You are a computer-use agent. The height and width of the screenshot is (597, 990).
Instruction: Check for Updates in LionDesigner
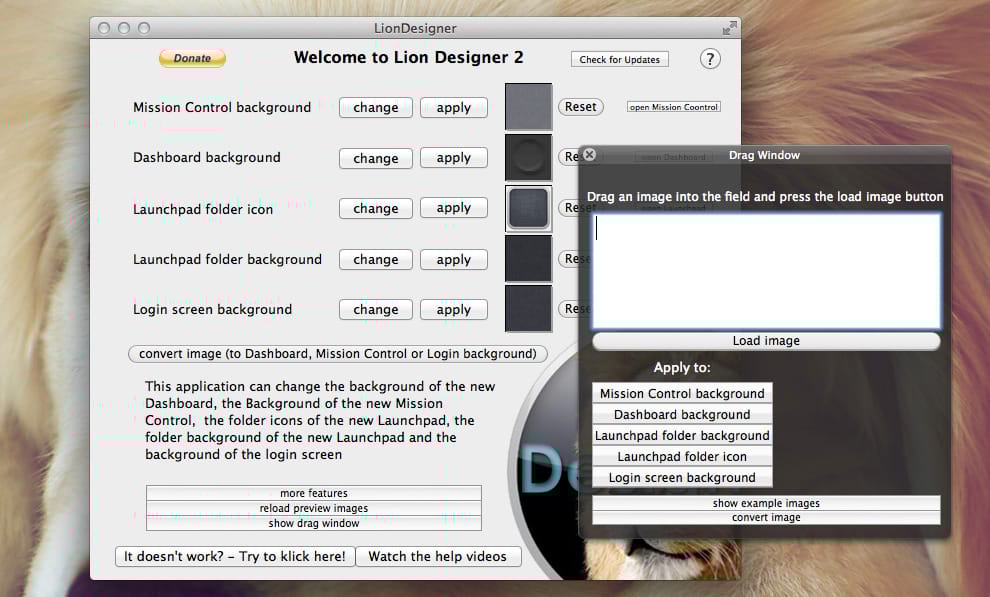[619, 59]
